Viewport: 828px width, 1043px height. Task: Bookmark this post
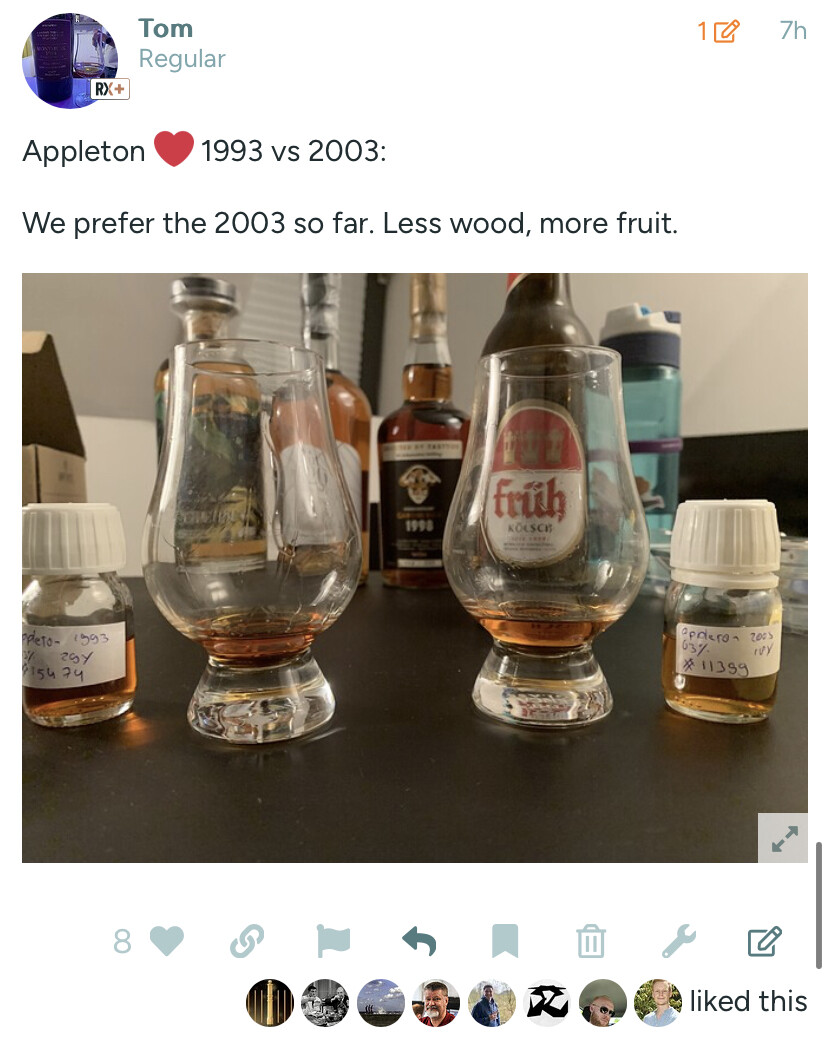pos(505,941)
